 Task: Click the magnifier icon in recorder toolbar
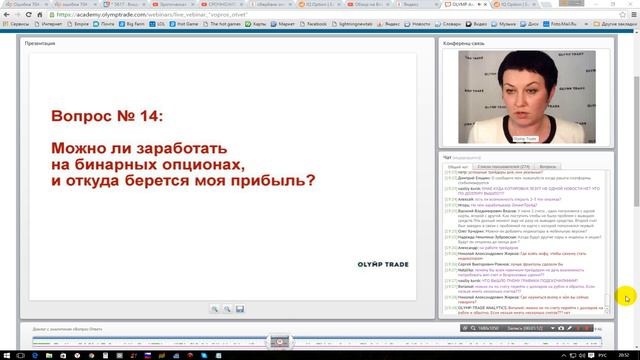(473, 328)
